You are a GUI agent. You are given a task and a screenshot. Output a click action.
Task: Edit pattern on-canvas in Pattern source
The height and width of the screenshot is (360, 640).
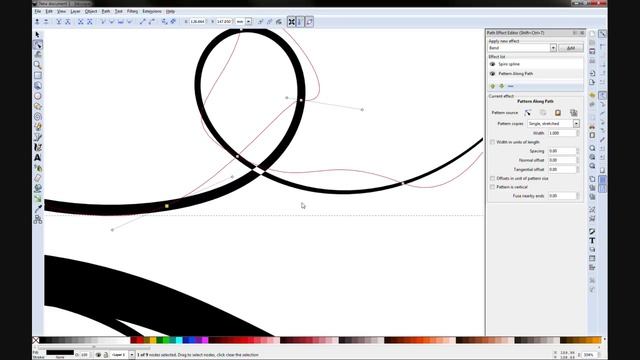coord(528,113)
